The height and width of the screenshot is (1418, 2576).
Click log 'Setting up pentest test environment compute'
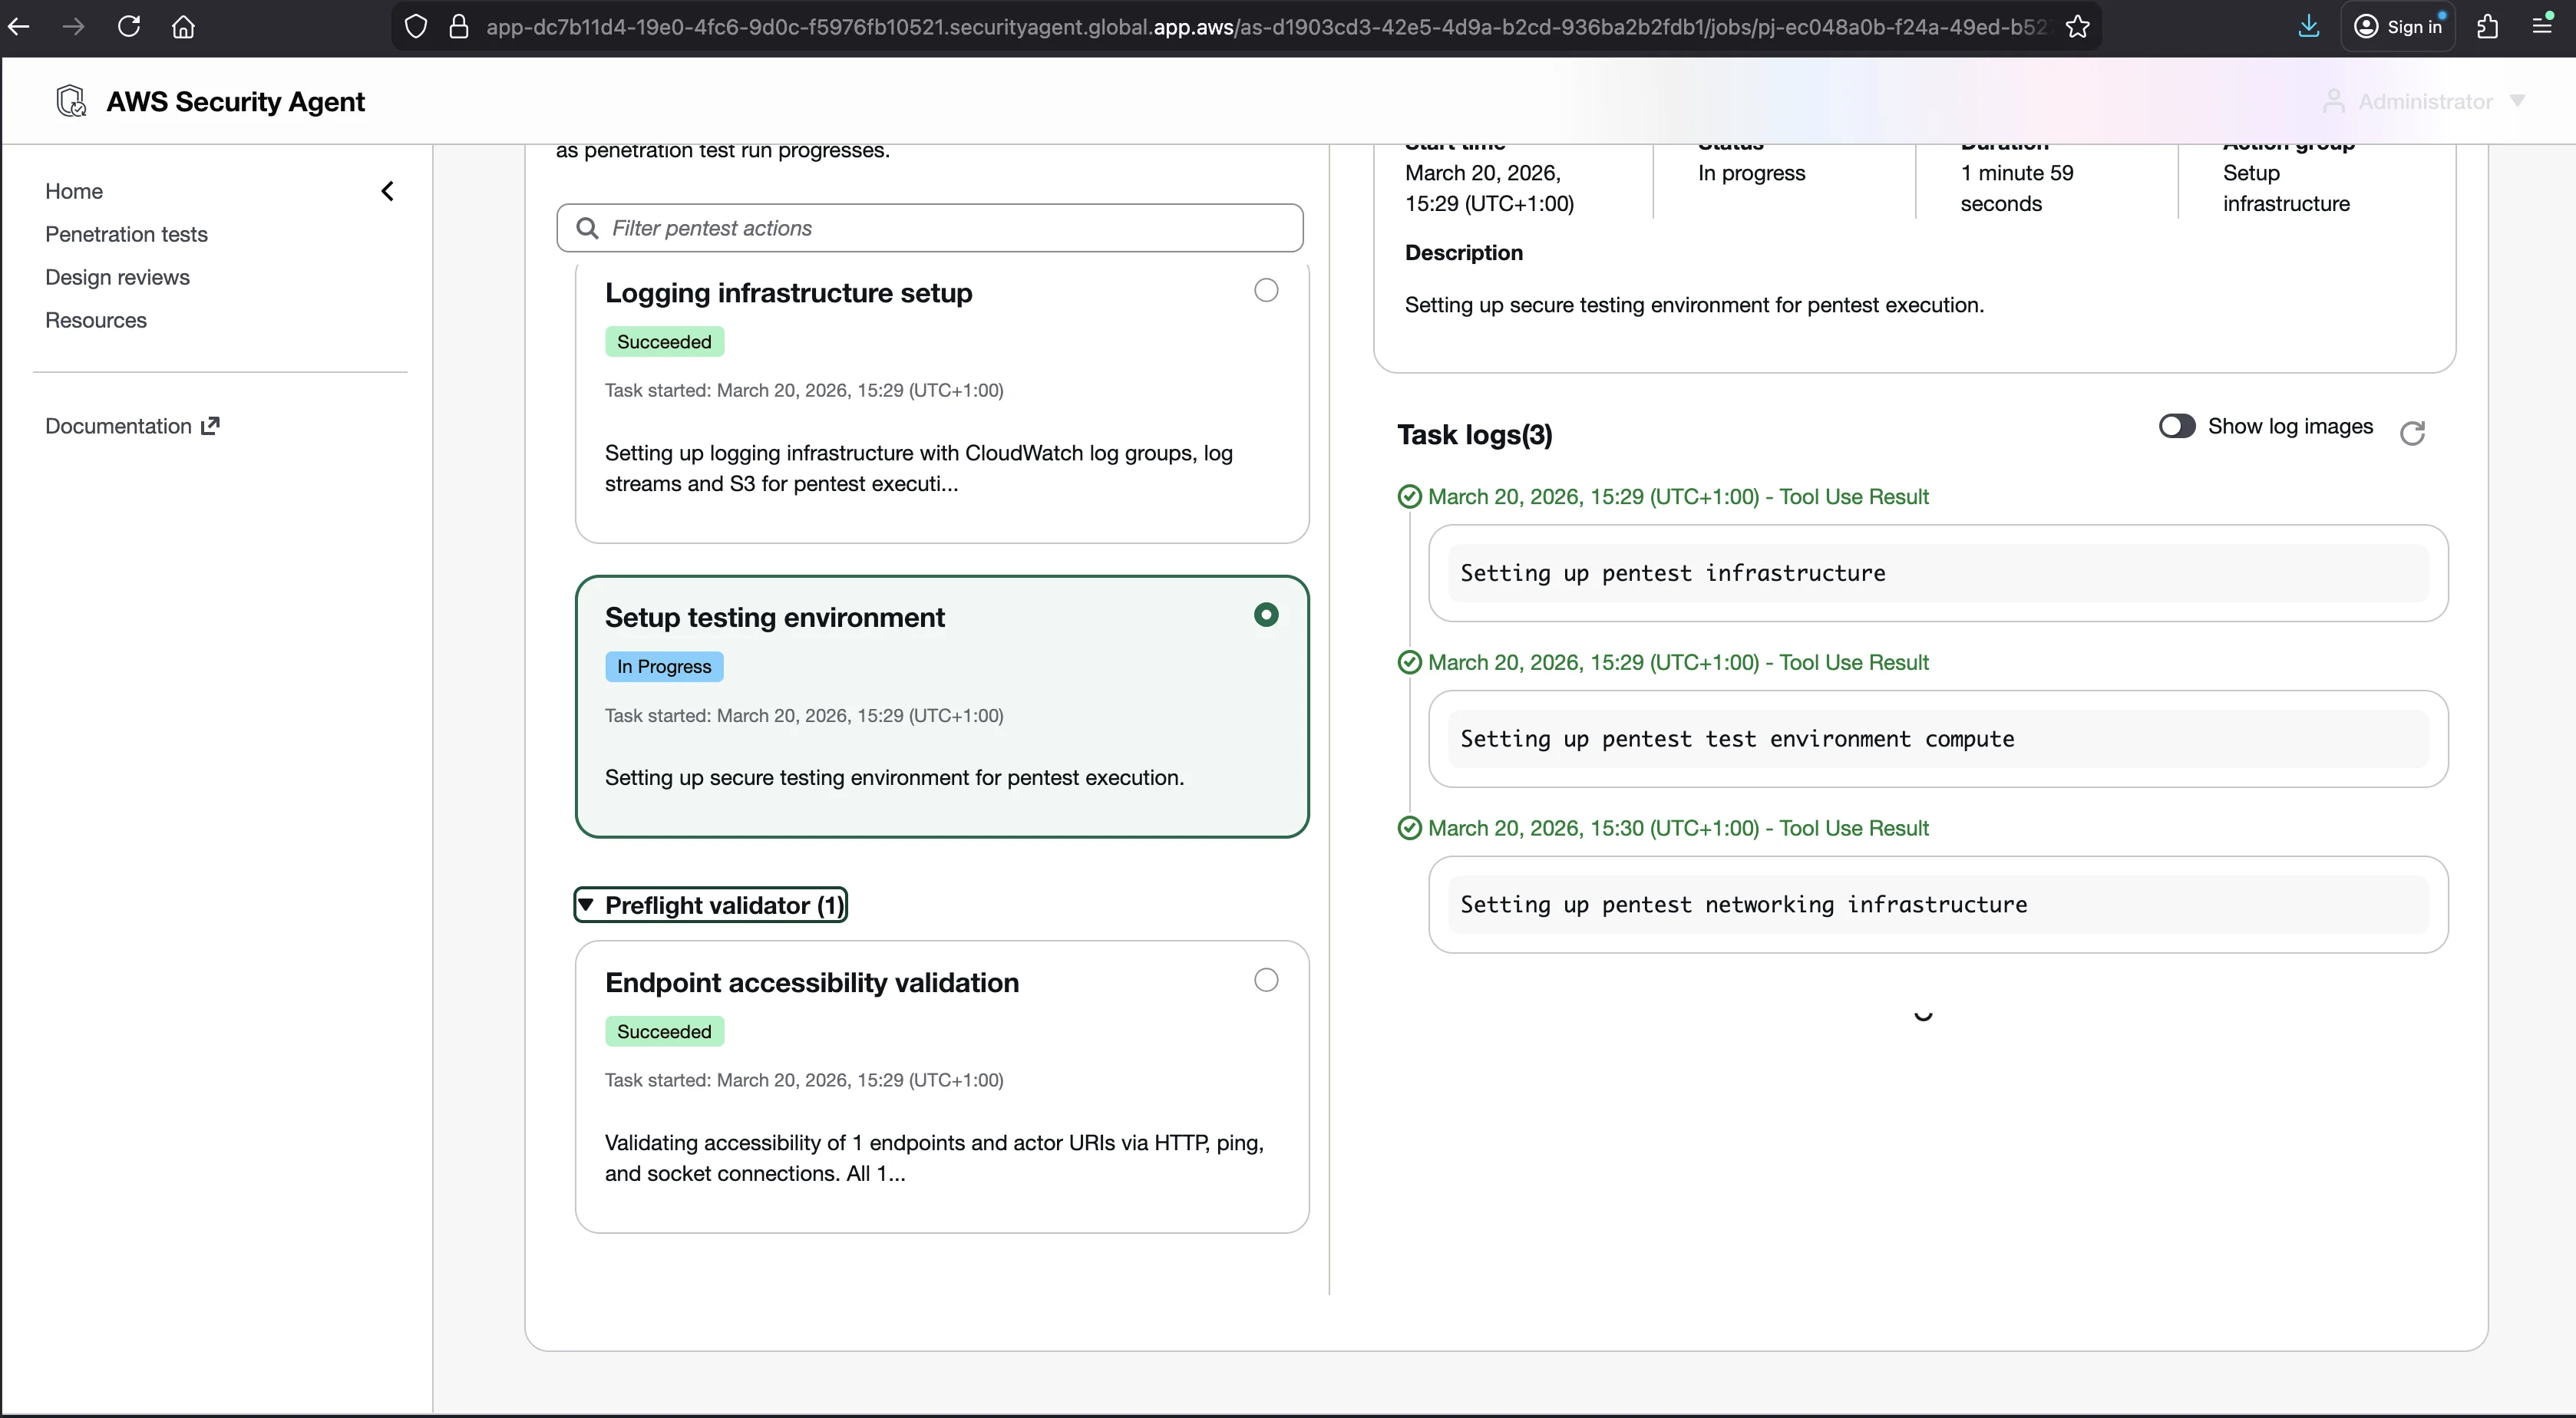point(1737,739)
